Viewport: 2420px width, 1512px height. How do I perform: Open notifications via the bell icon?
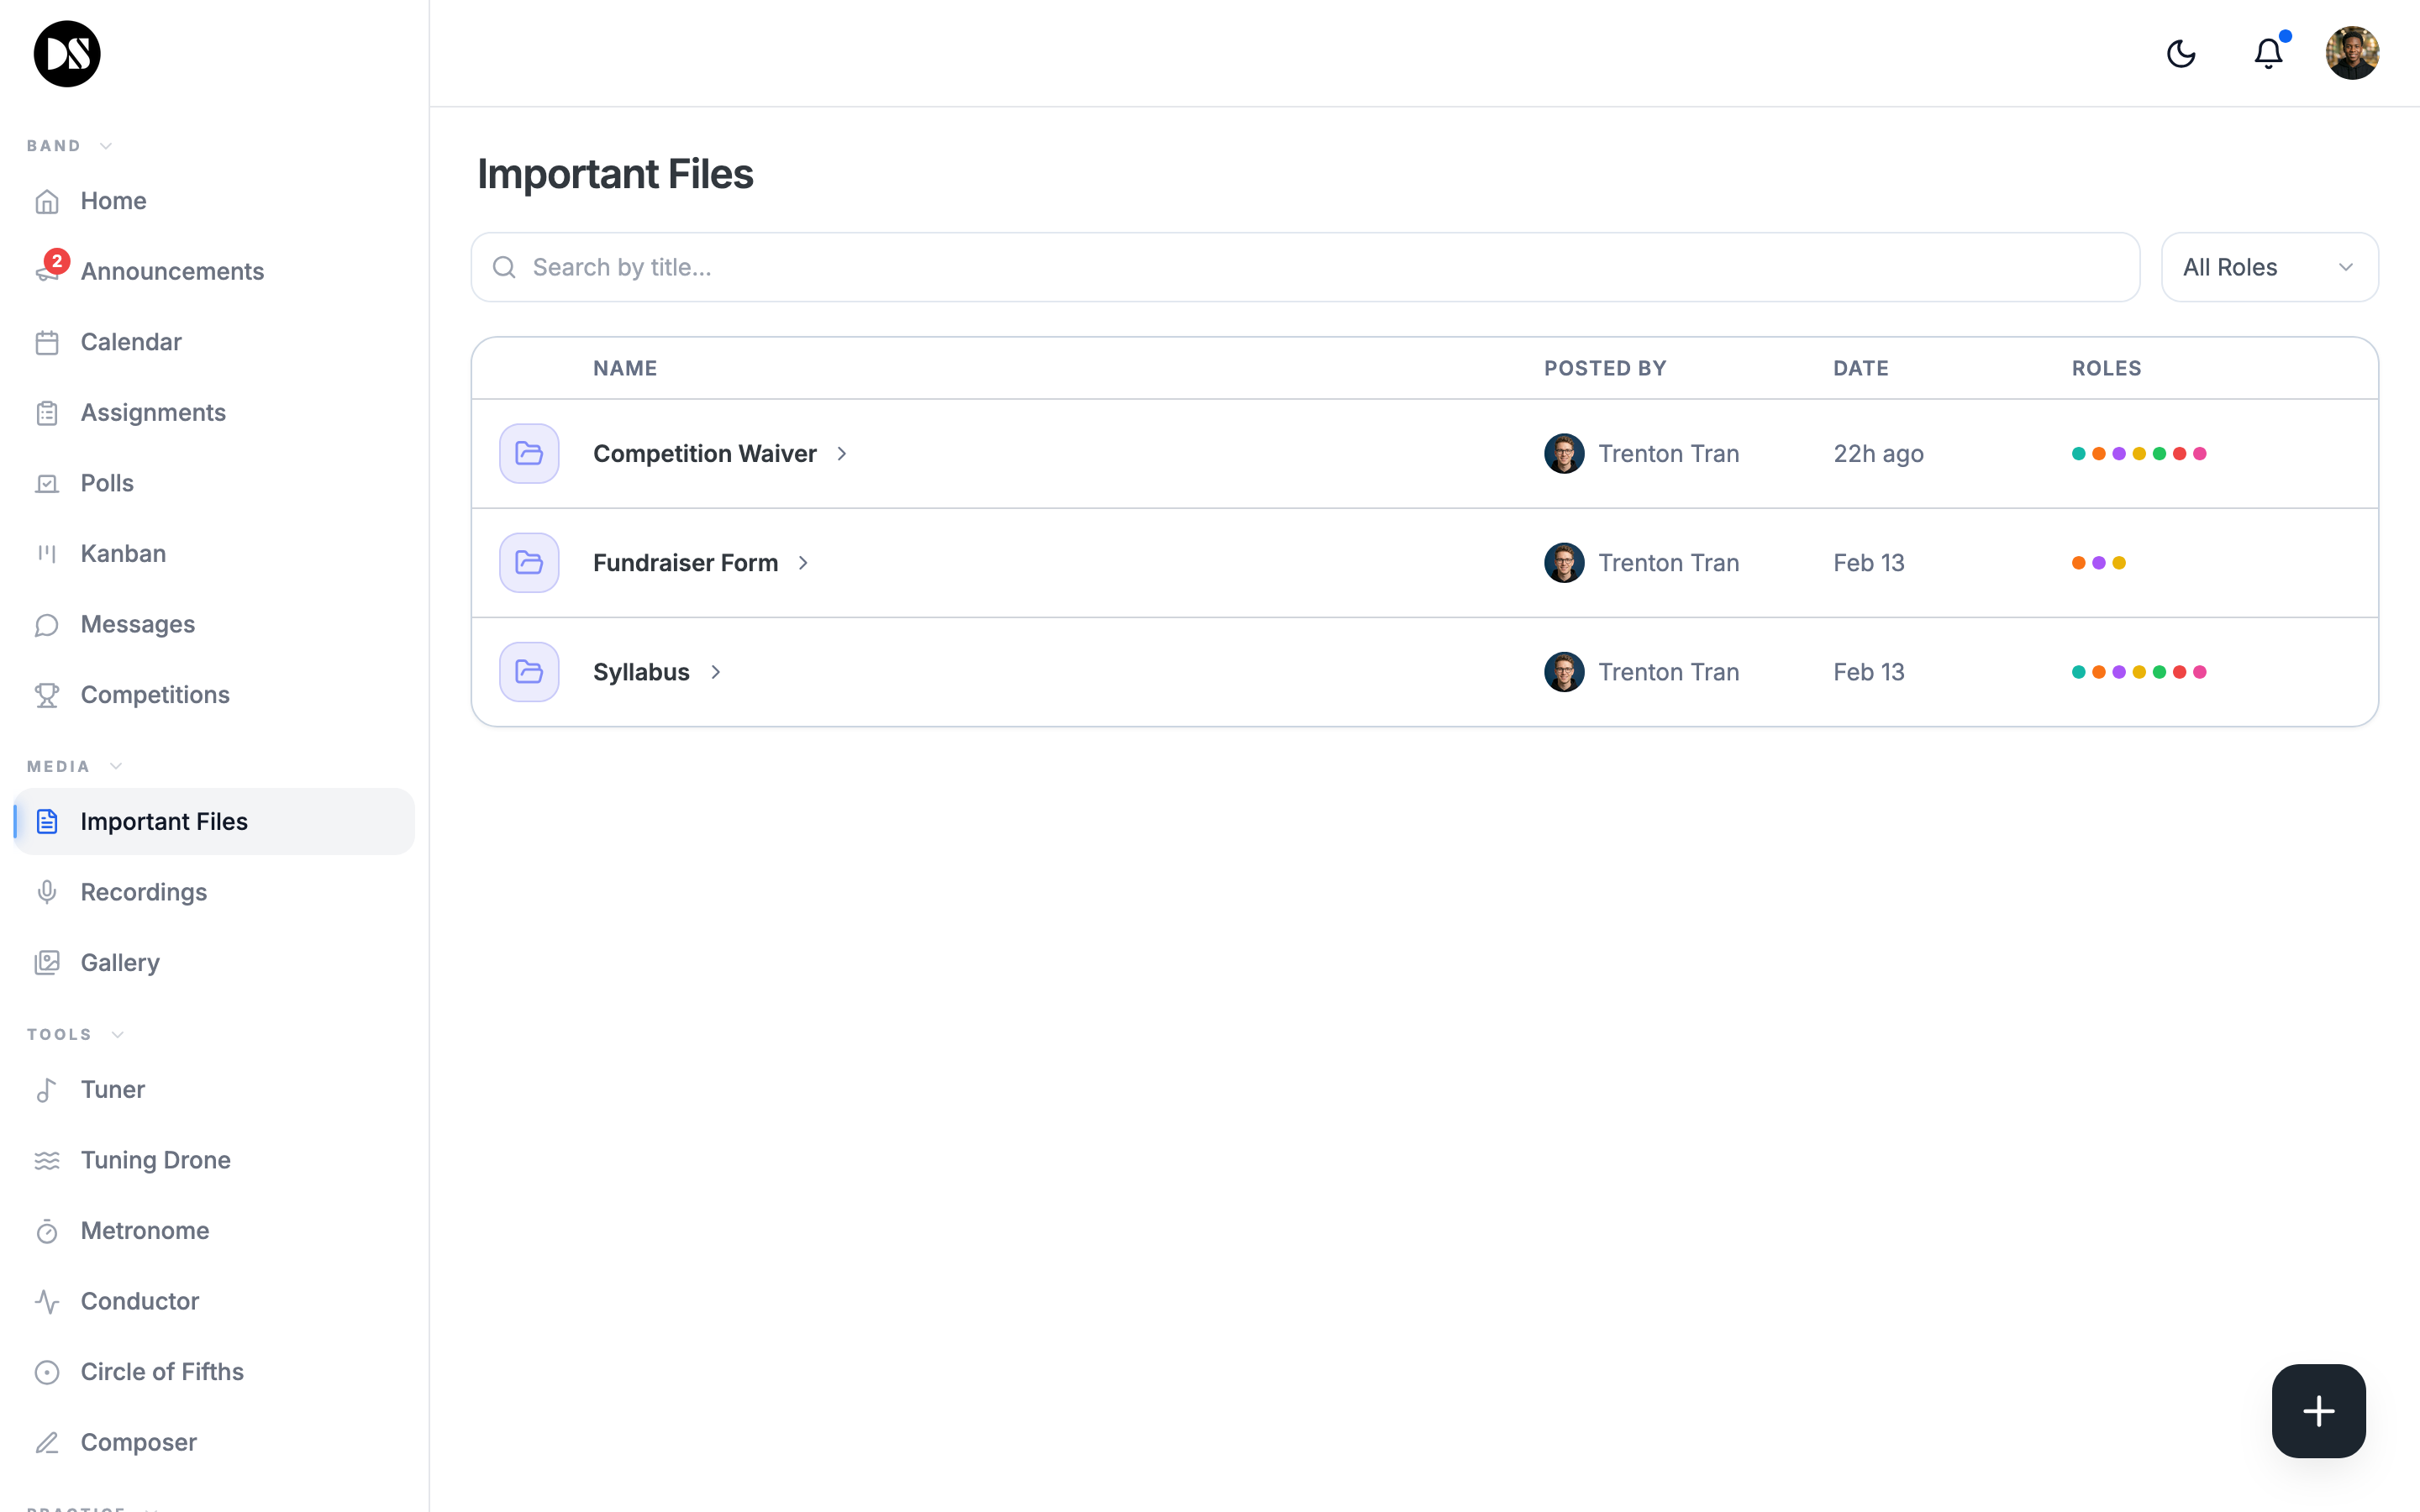[x=2266, y=53]
